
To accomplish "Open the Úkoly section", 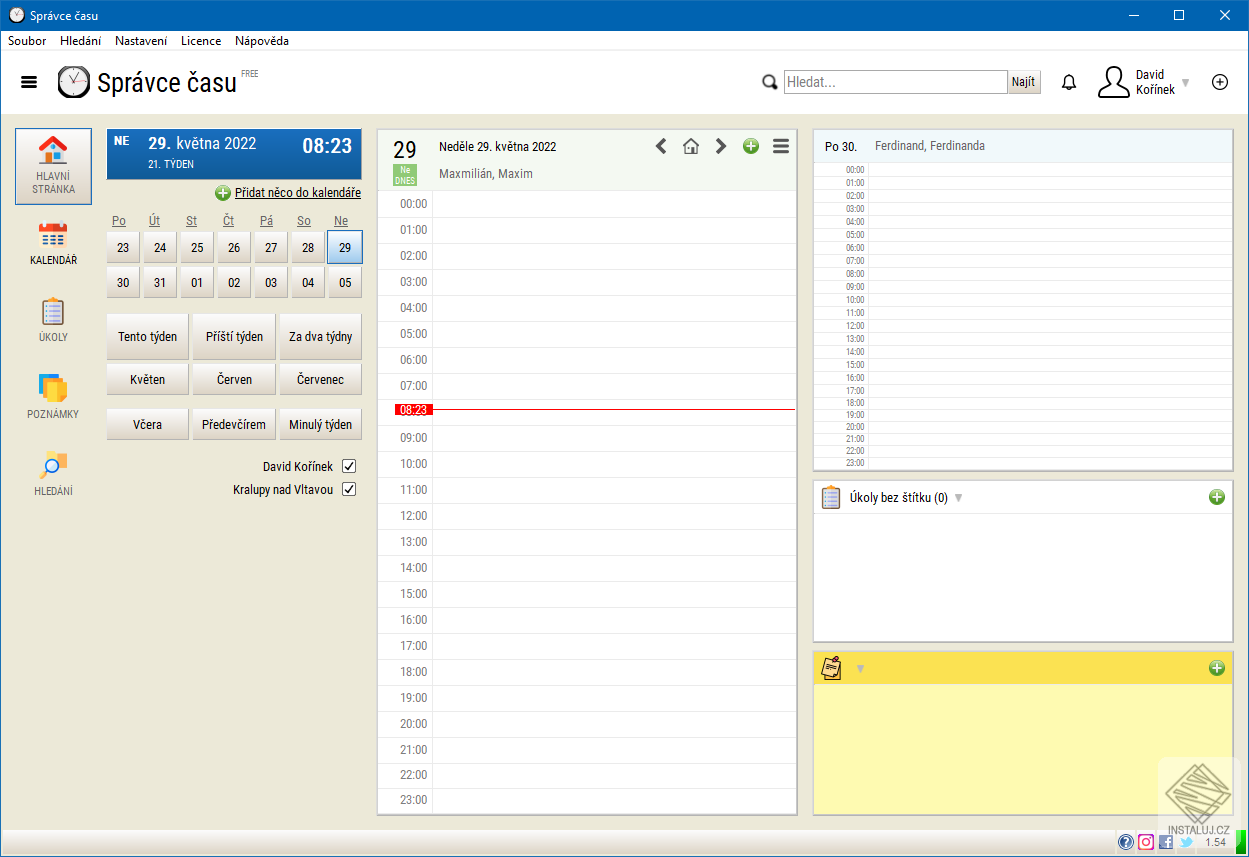I will 53,320.
